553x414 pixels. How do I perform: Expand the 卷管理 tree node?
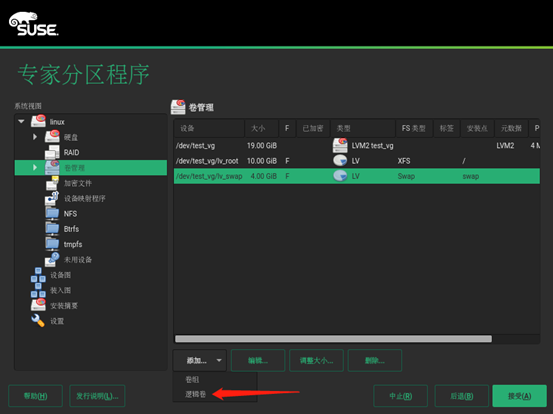point(35,167)
